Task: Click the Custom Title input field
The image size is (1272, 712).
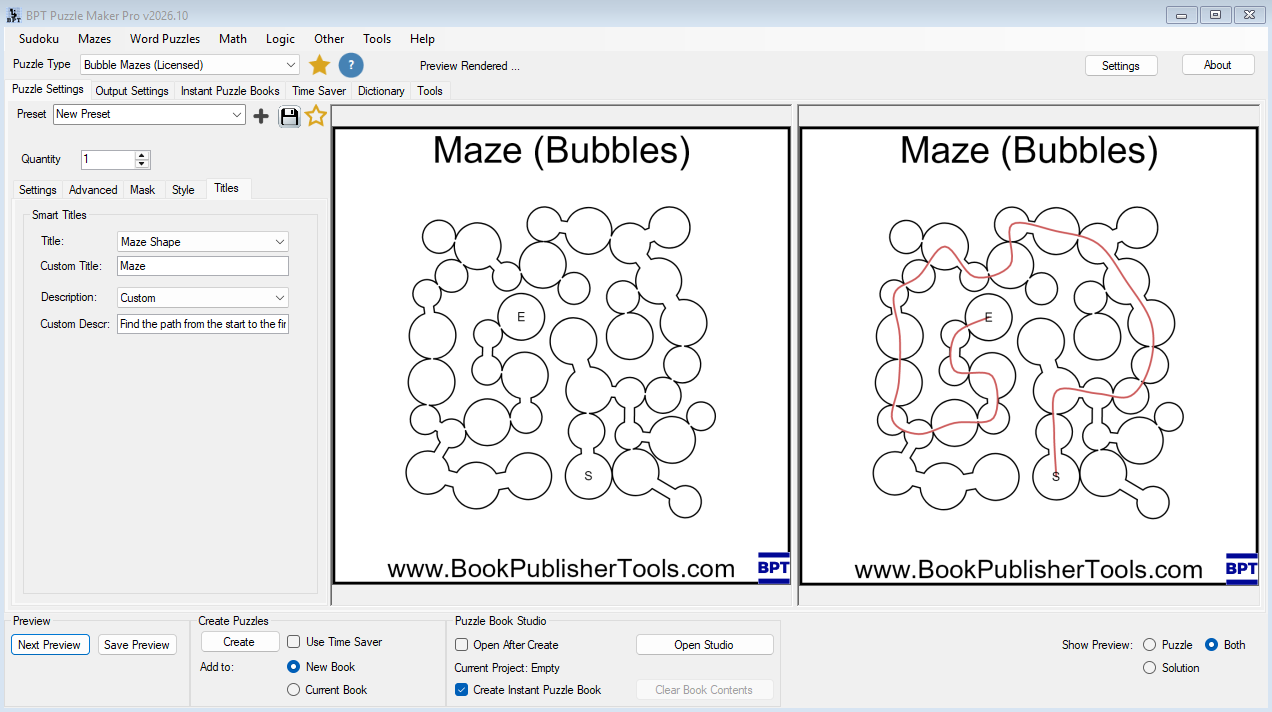Action: [x=203, y=266]
